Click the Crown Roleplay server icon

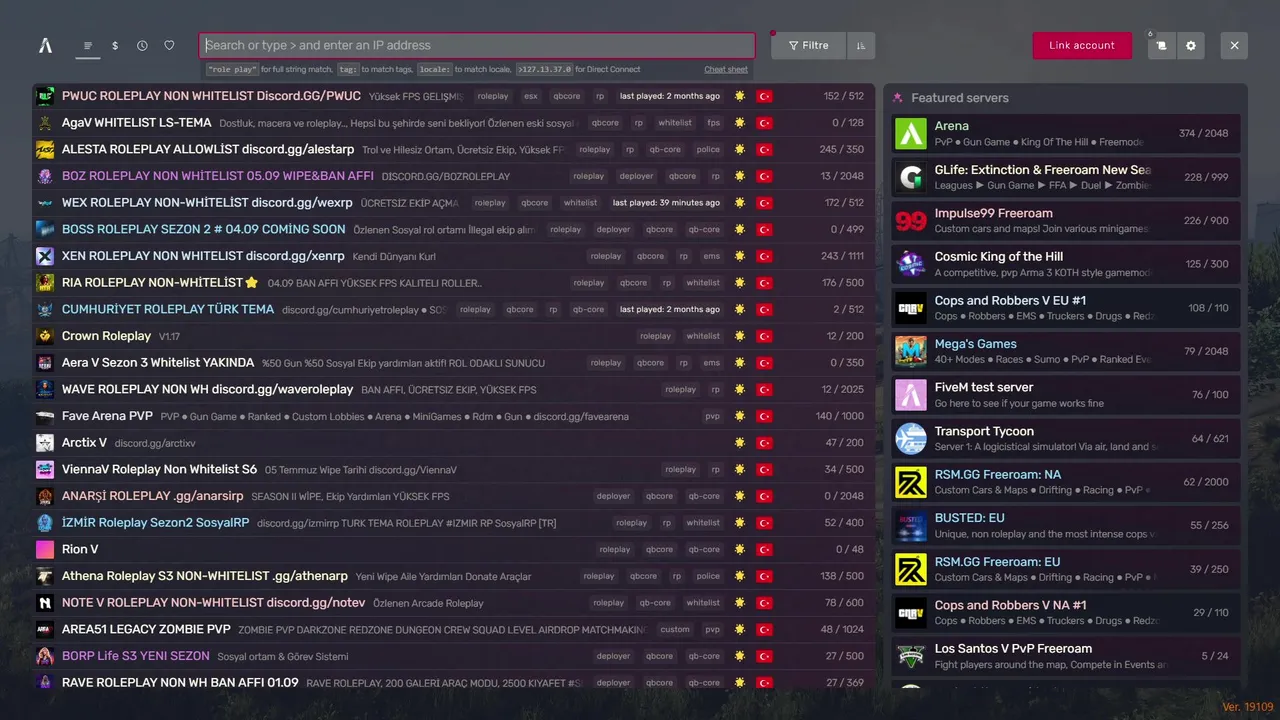(x=45, y=336)
